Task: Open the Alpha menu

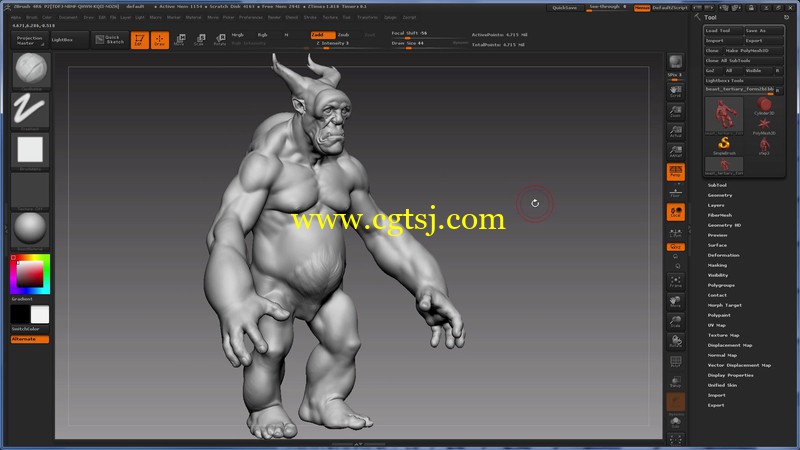Action: (x=16, y=17)
